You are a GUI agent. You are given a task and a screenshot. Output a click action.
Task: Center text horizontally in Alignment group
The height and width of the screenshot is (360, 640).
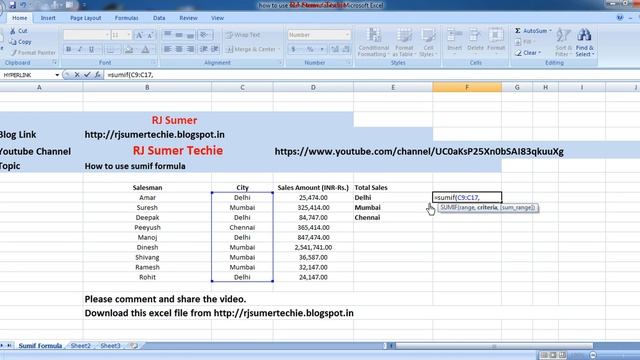click(x=179, y=49)
